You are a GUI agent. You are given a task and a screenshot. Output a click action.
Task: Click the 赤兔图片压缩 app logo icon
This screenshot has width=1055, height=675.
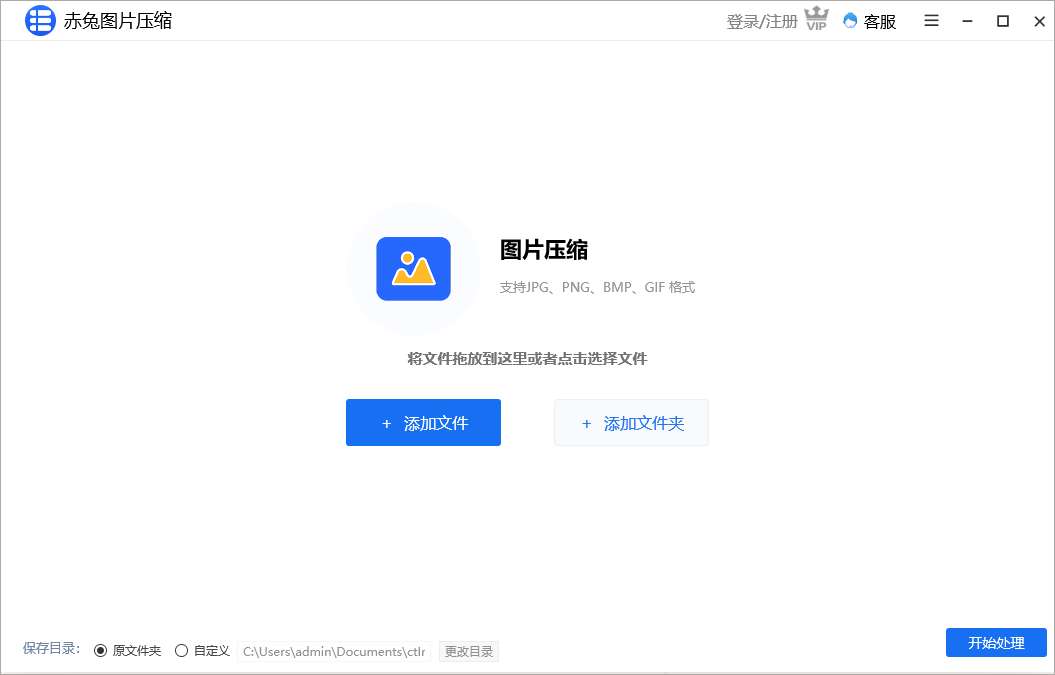pos(40,21)
